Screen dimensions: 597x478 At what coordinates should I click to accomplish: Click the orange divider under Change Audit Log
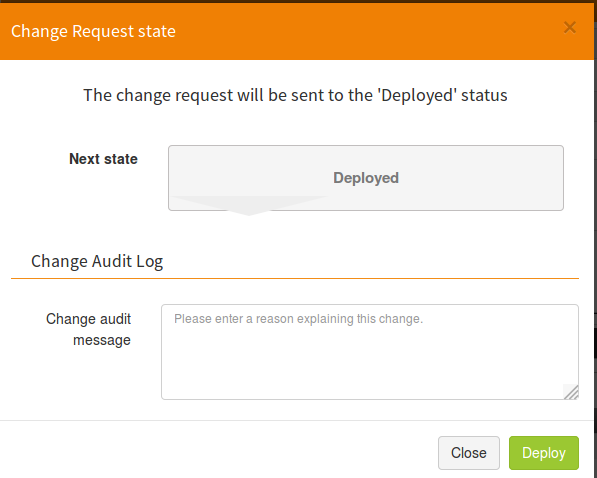(295, 278)
